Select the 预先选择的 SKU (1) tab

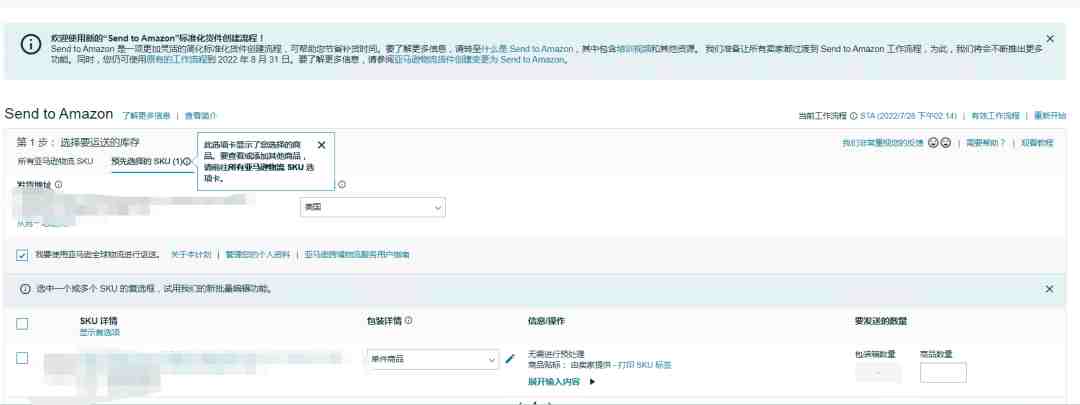[147, 161]
